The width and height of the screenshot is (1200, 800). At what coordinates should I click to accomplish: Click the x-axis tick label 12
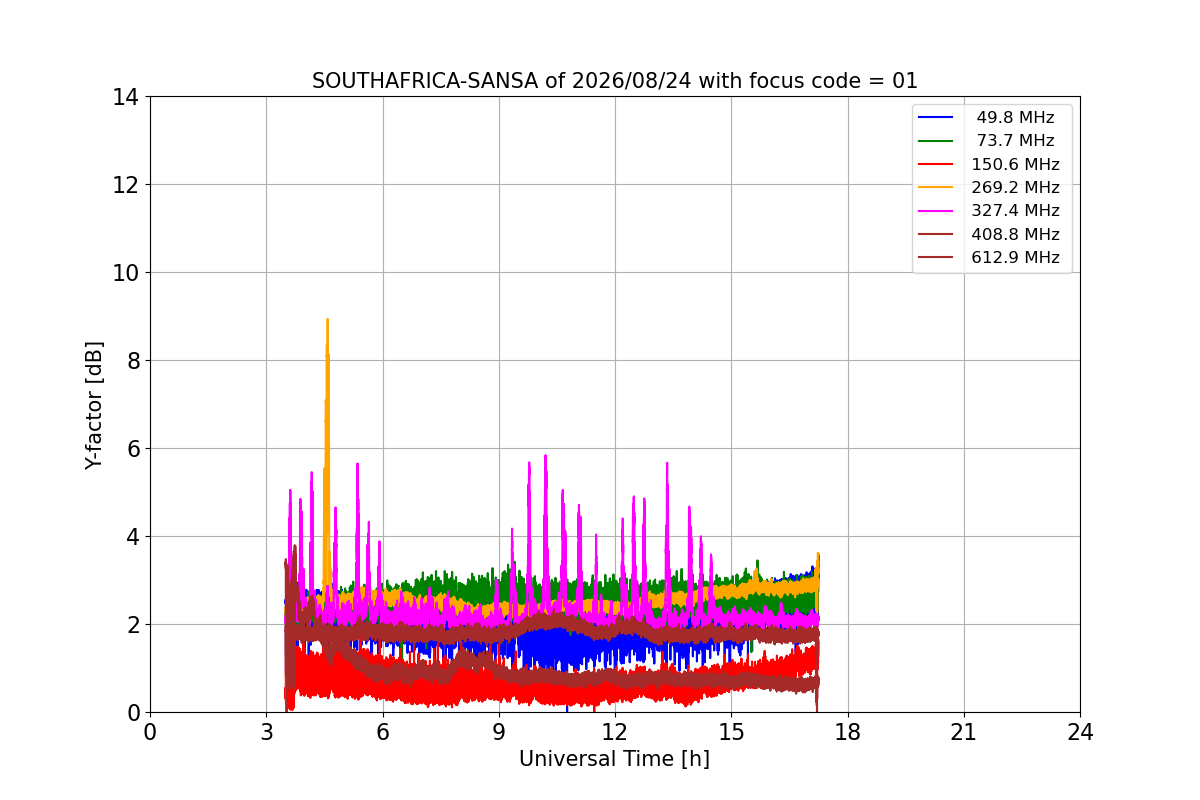click(x=615, y=732)
